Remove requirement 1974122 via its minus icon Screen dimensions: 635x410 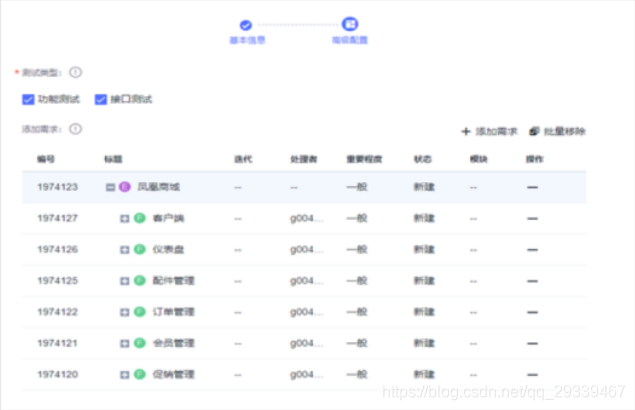(533, 312)
